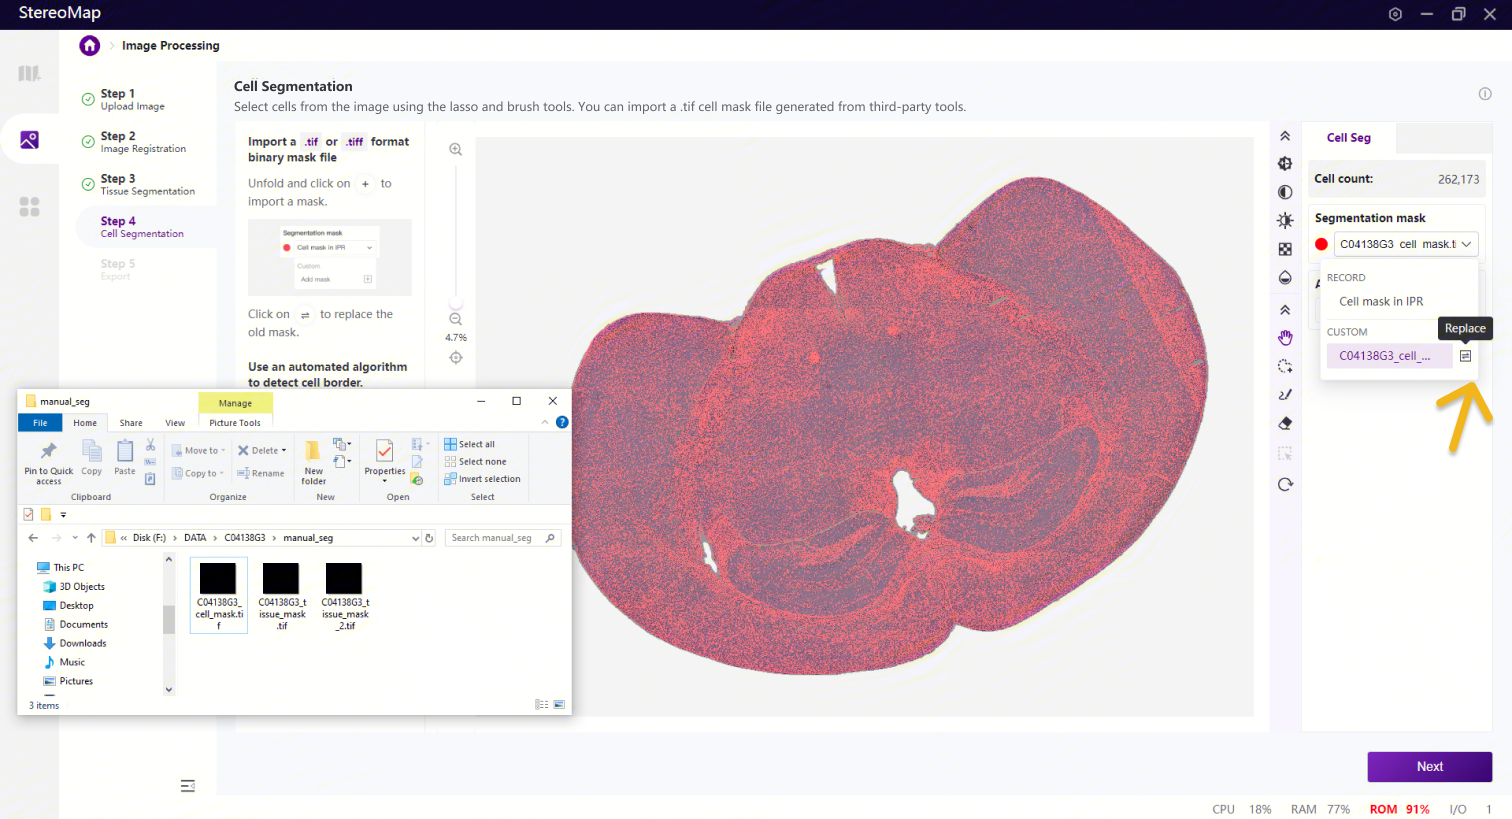Refresh the Explorer address bar
Image resolution: width=1512 pixels, height=819 pixels.
tap(429, 538)
